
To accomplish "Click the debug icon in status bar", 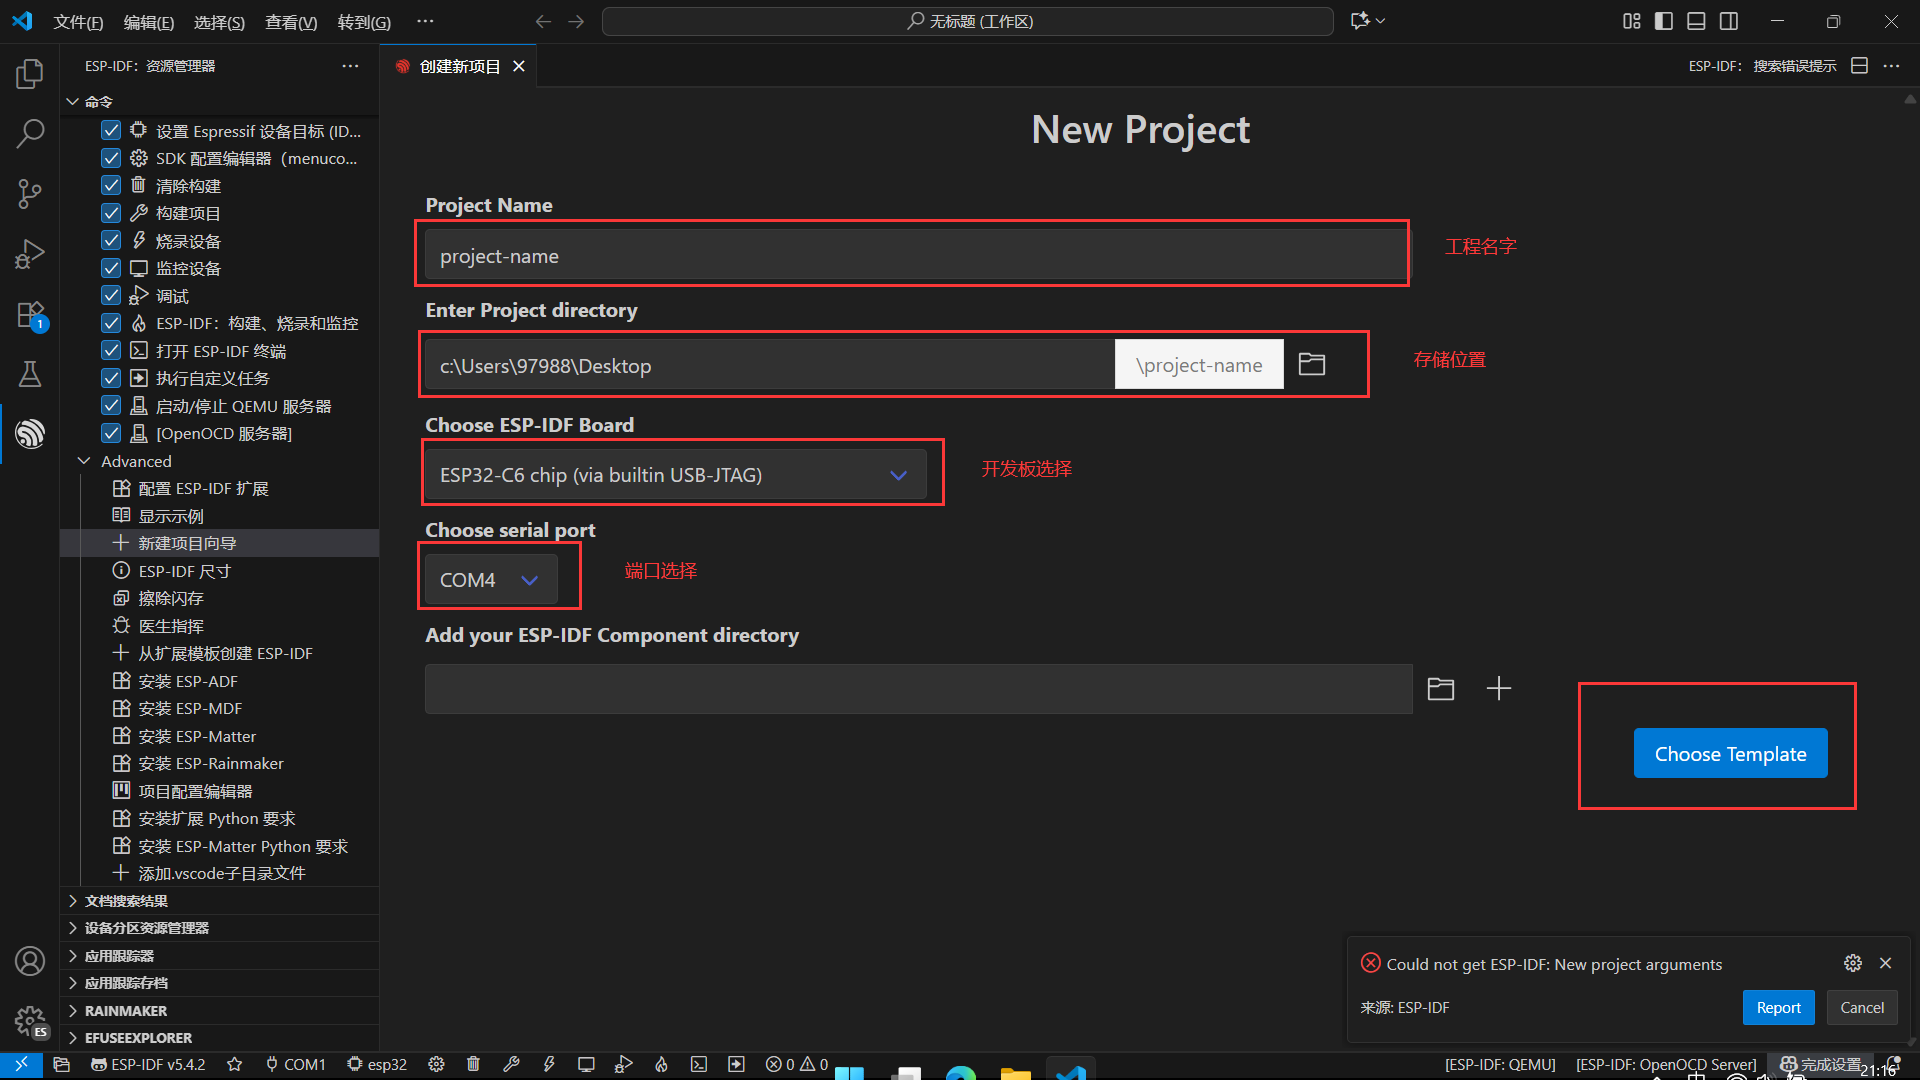I will tap(624, 1064).
